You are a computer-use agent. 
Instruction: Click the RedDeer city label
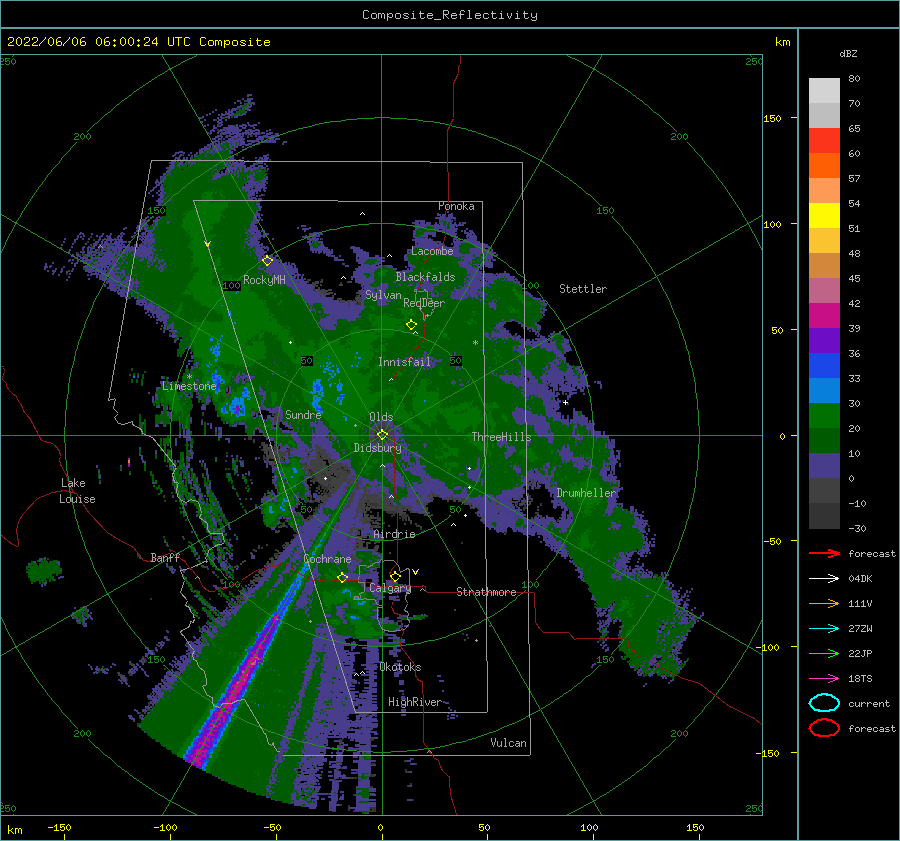pos(424,303)
